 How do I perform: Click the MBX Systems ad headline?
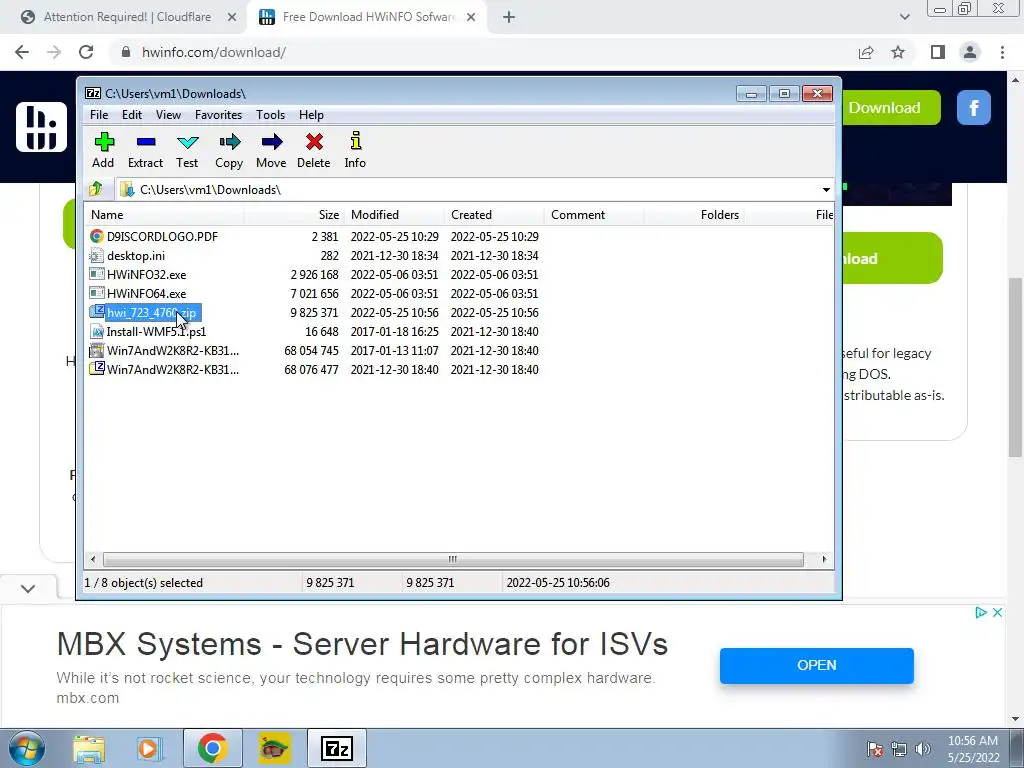click(362, 644)
